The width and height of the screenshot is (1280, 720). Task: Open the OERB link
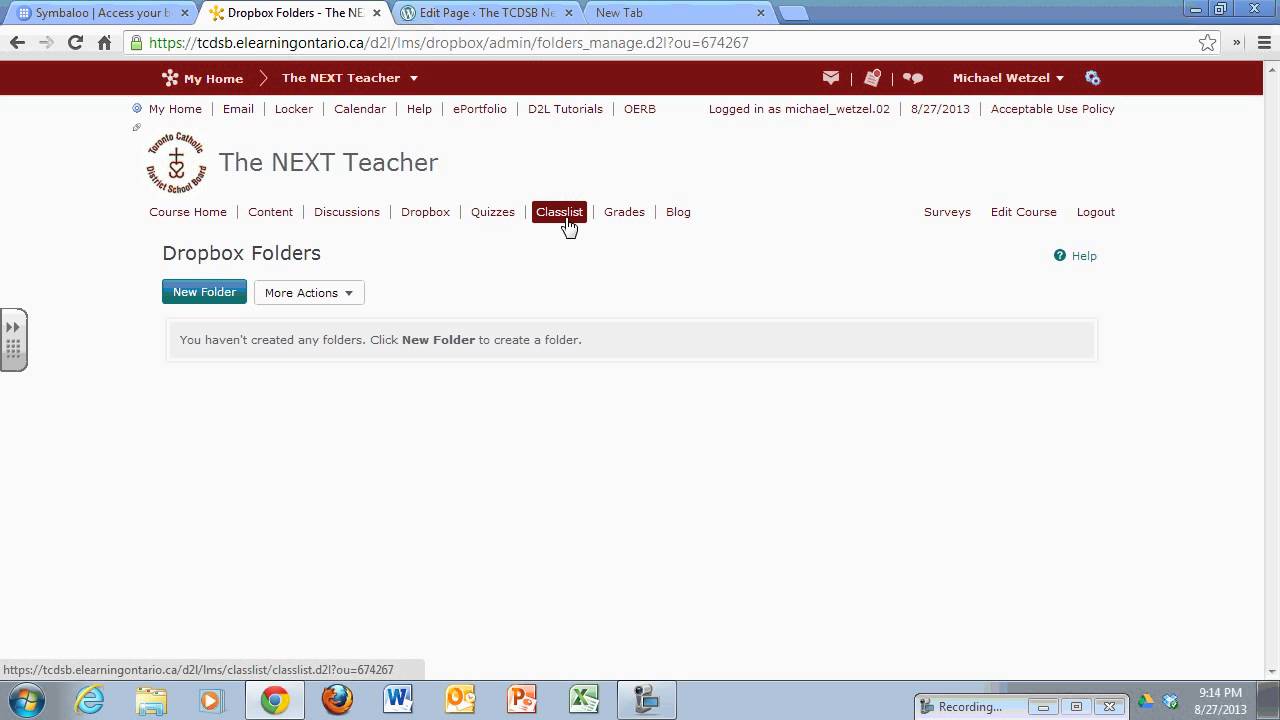640,109
